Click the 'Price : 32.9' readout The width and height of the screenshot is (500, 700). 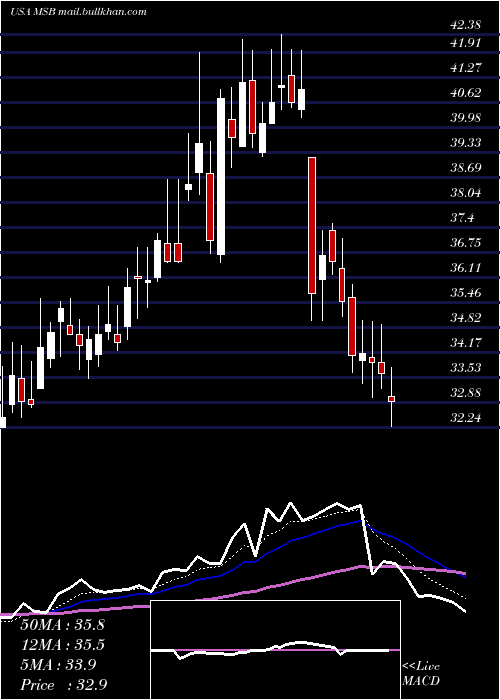click(63, 685)
